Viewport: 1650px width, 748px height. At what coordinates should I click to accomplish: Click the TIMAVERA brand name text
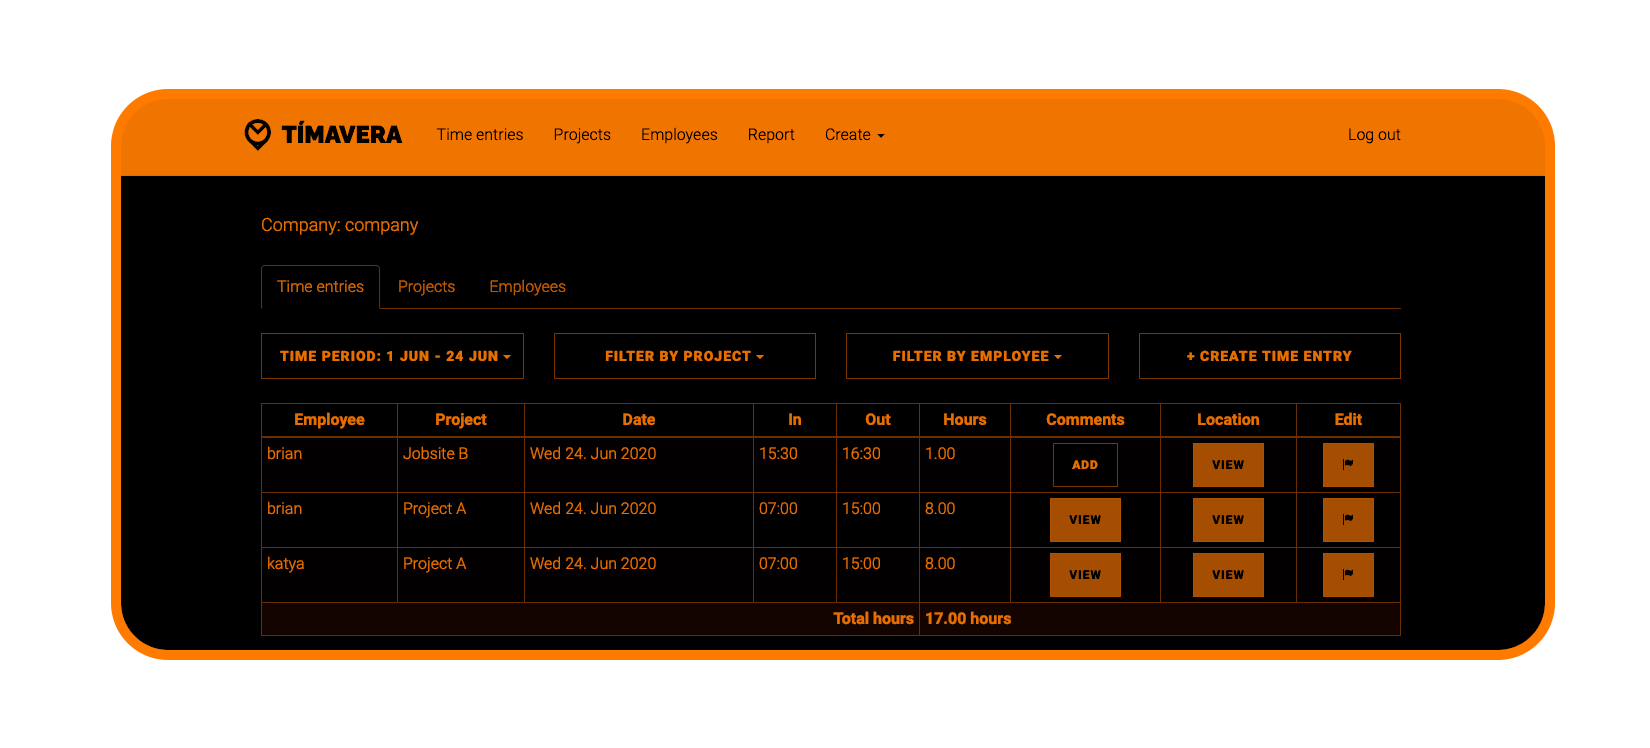[342, 135]
